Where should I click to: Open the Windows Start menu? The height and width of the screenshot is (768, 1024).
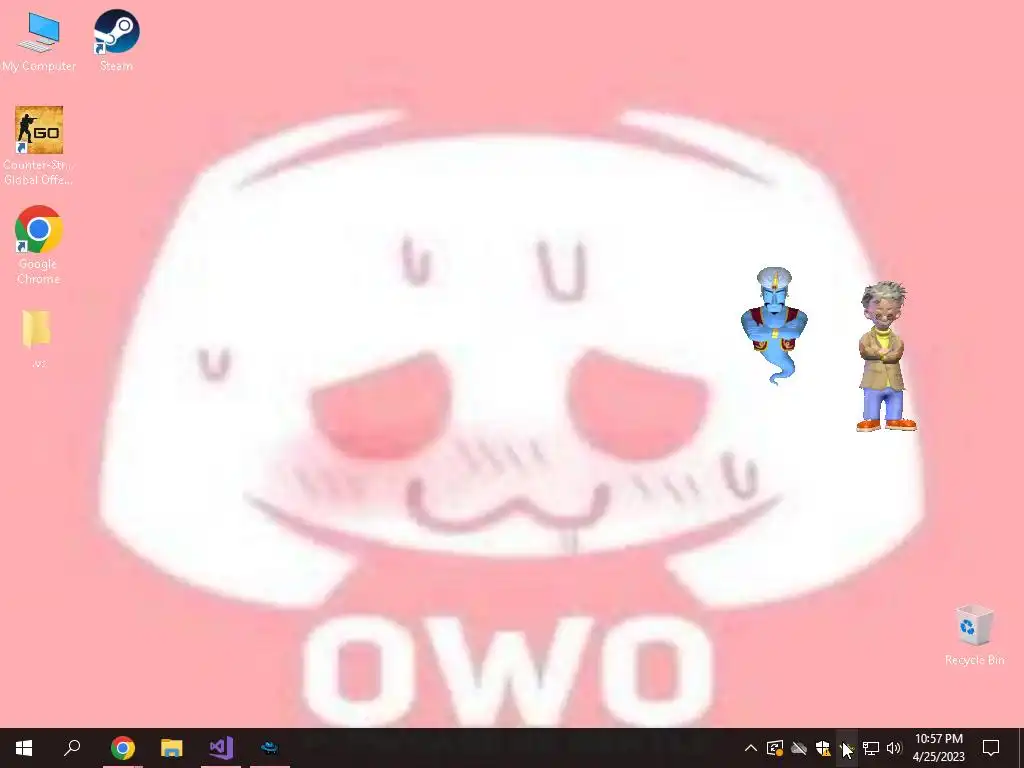point(24,748)
